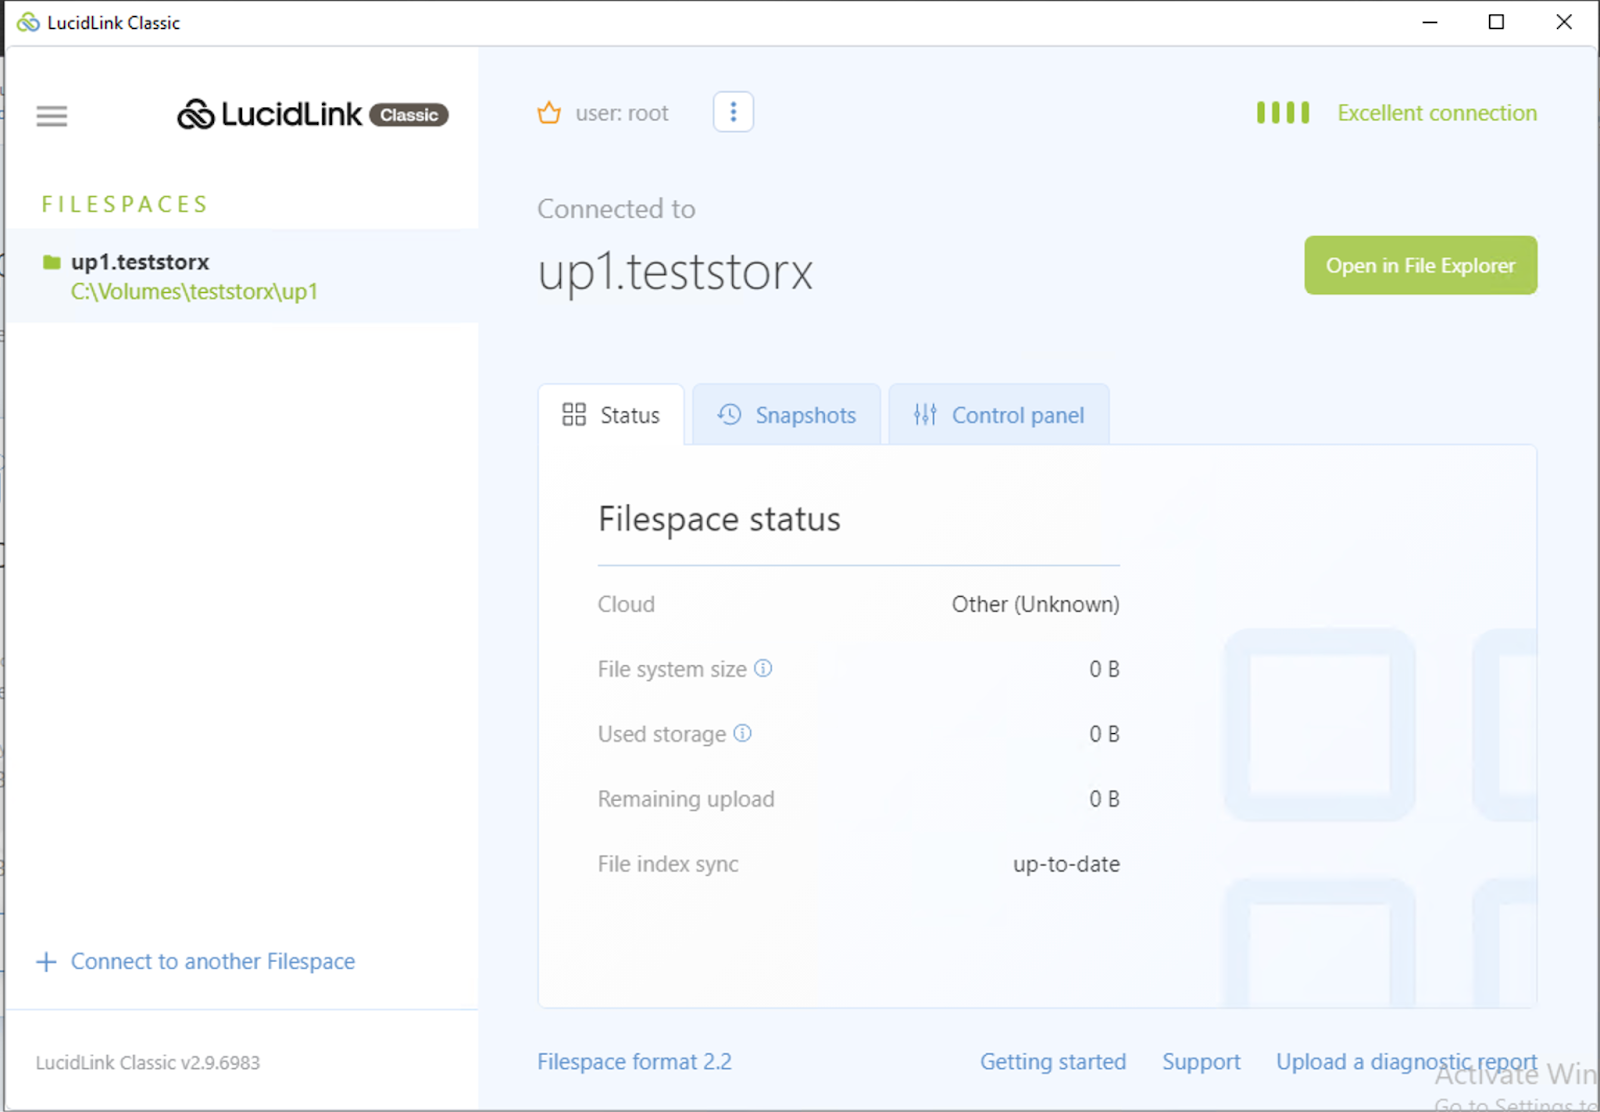Click the LucidLink Classic v2.9.6983 version text
The image size is (1600, 1112).
click(148, 1063)
